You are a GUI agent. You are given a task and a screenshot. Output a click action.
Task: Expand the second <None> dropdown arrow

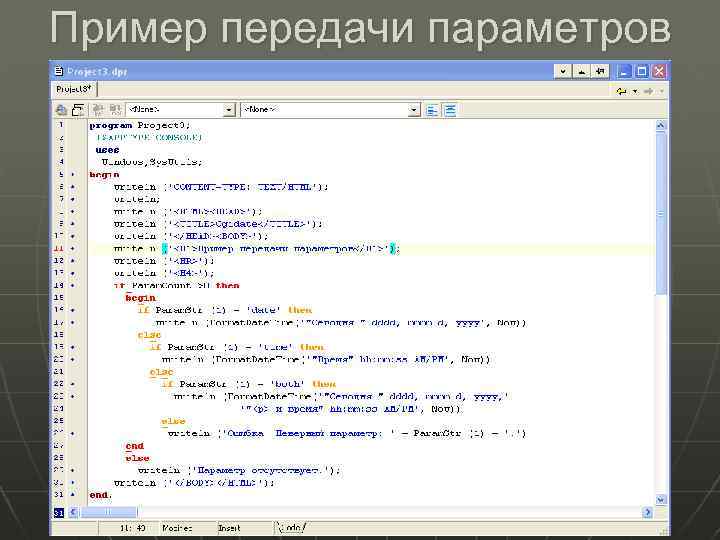[414, 110]
